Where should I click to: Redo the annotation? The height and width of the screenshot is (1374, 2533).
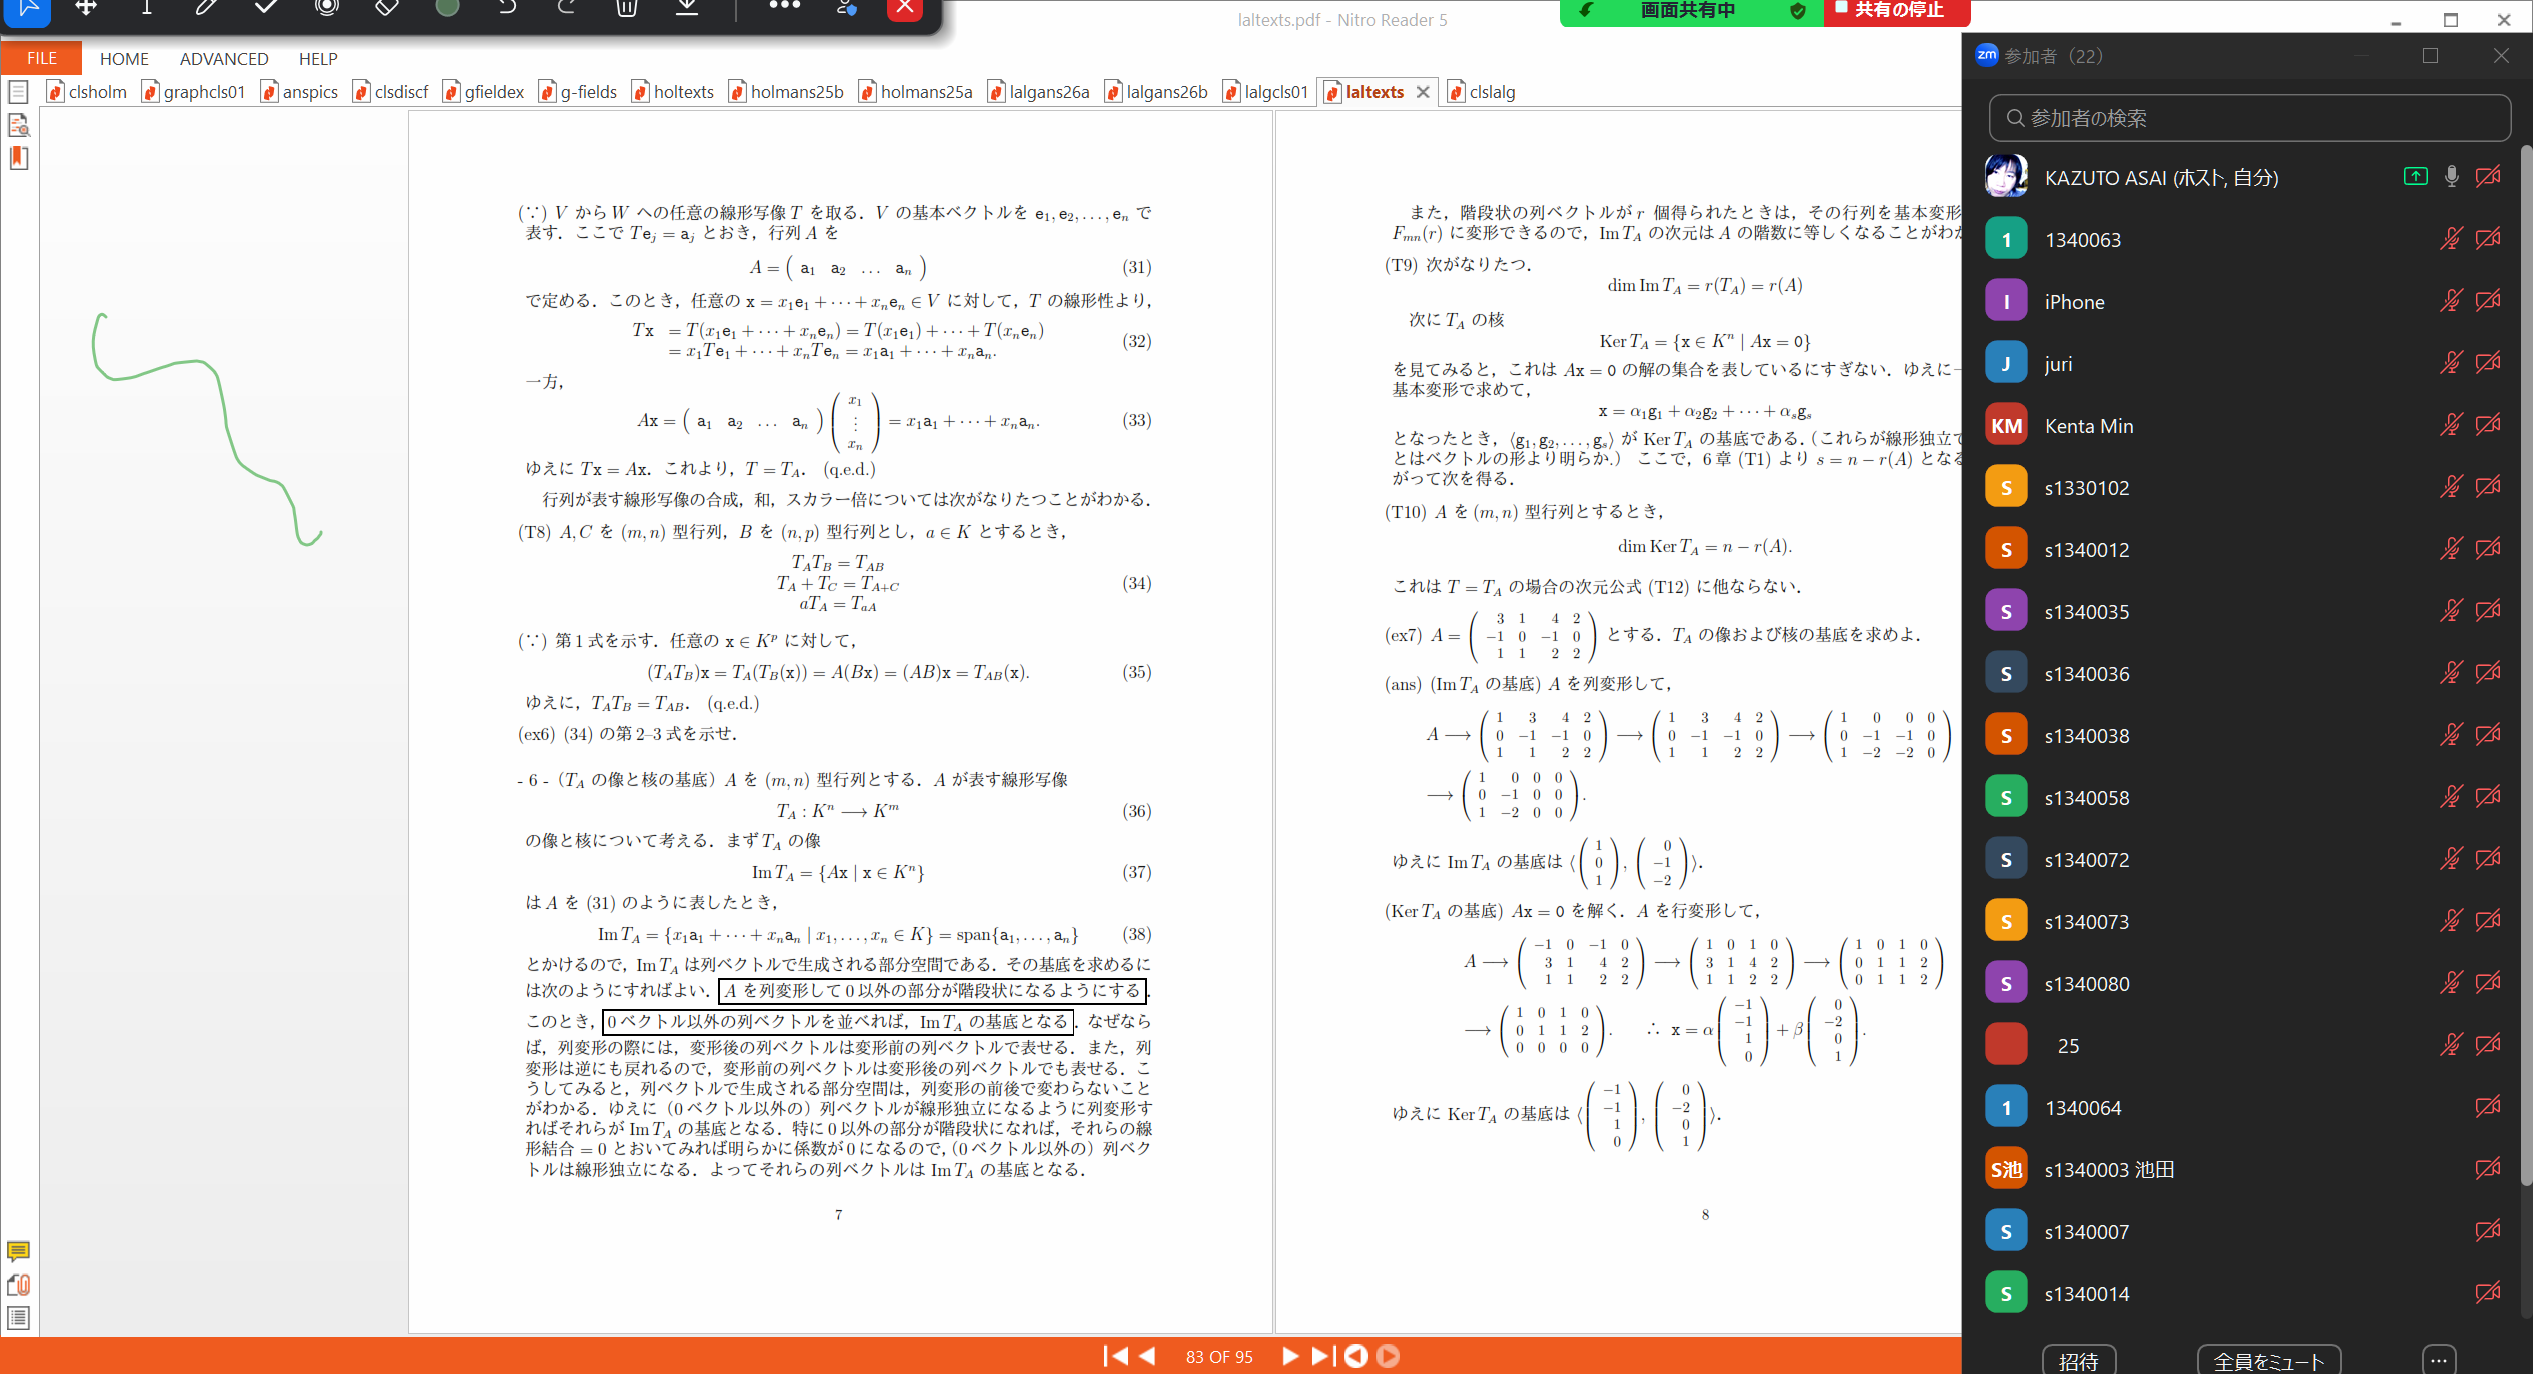click(566, 8)
